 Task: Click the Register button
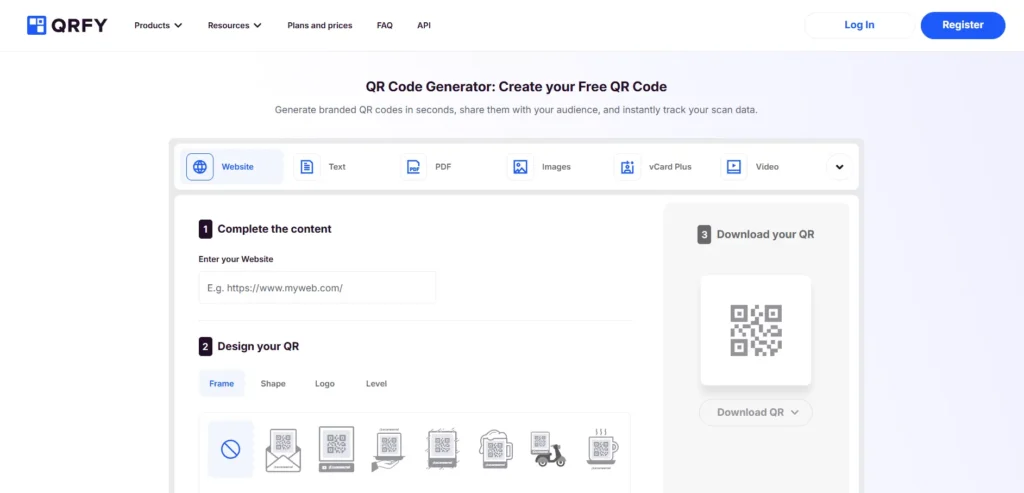tap(963, 25)
